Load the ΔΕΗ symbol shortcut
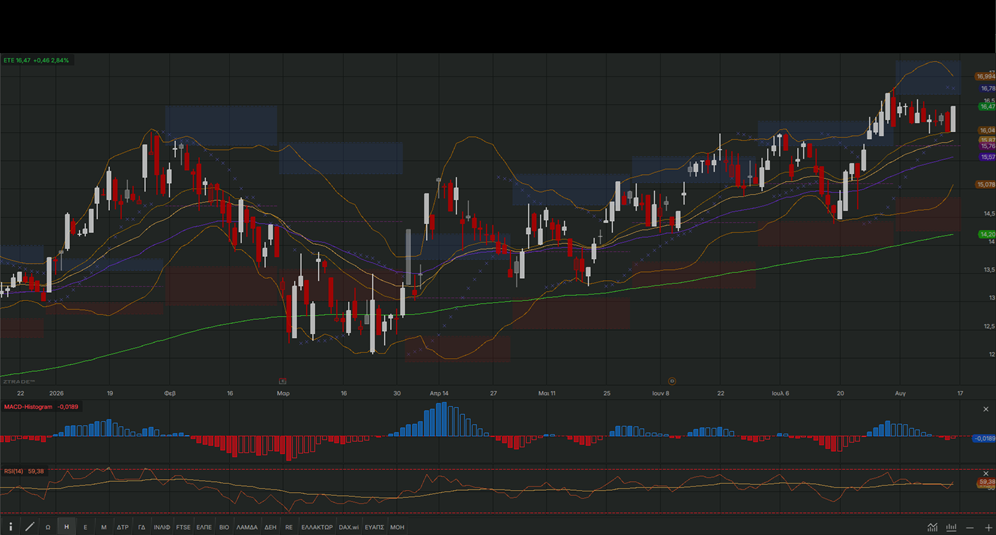996x535 pixels. point(271,527)
